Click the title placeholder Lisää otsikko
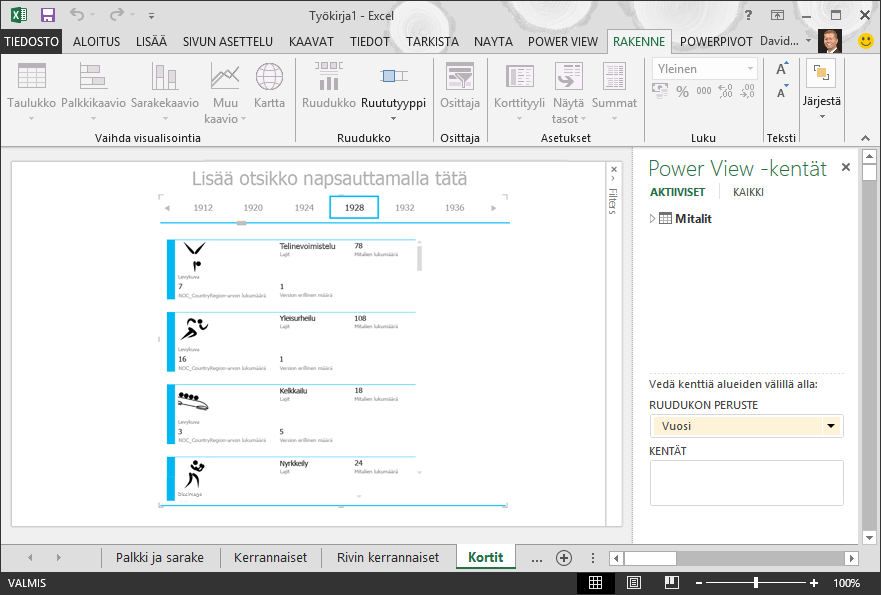This screenshot has height=595, width=881. point(329,179)
